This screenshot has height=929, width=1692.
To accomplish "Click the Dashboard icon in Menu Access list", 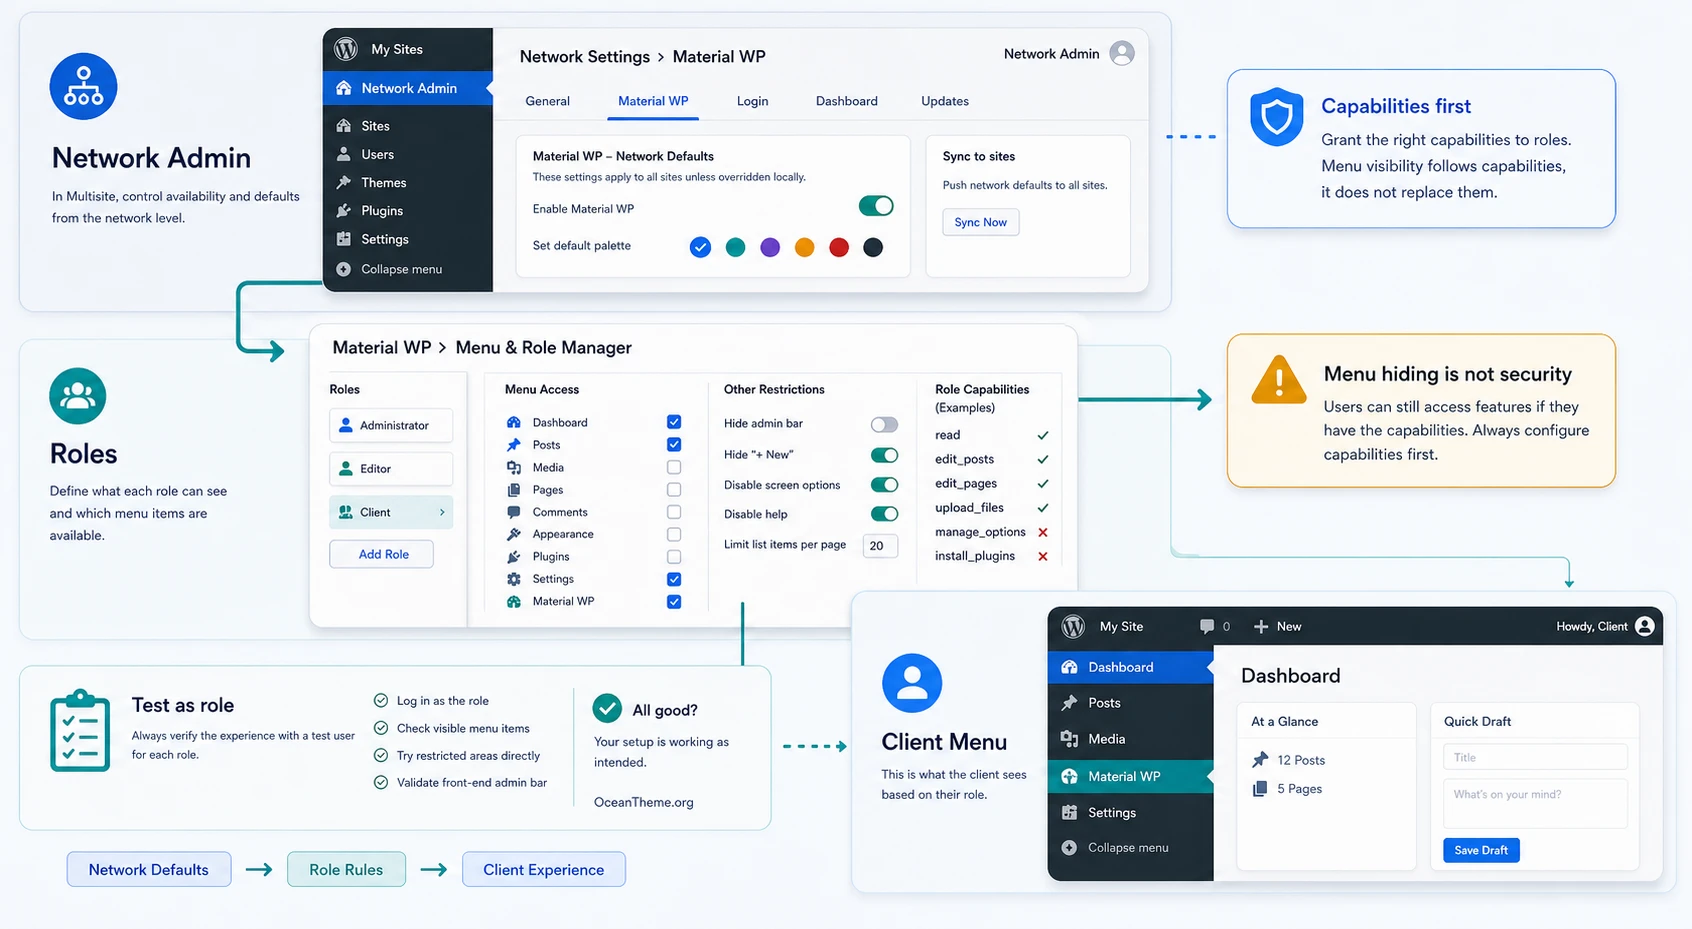I will (x=514, y=422).
